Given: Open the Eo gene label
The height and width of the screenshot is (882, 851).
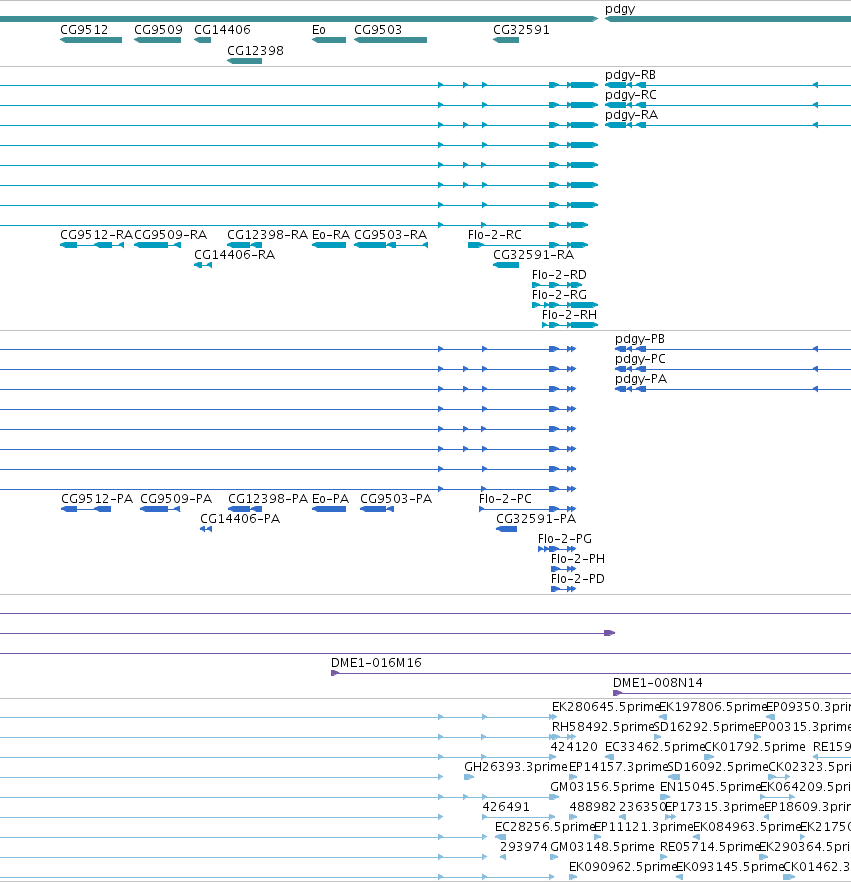Looking at the screenshot, I should click(x=319, y=30).
